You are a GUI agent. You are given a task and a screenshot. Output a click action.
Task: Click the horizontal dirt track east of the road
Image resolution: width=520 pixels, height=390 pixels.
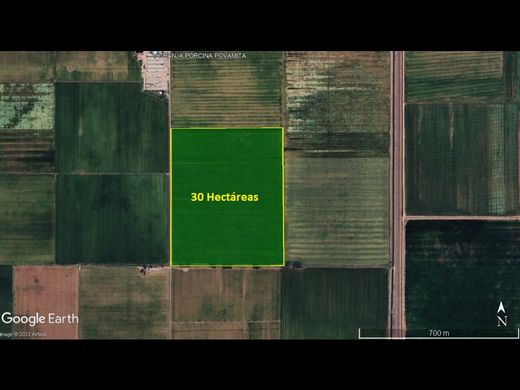point(462,218)
